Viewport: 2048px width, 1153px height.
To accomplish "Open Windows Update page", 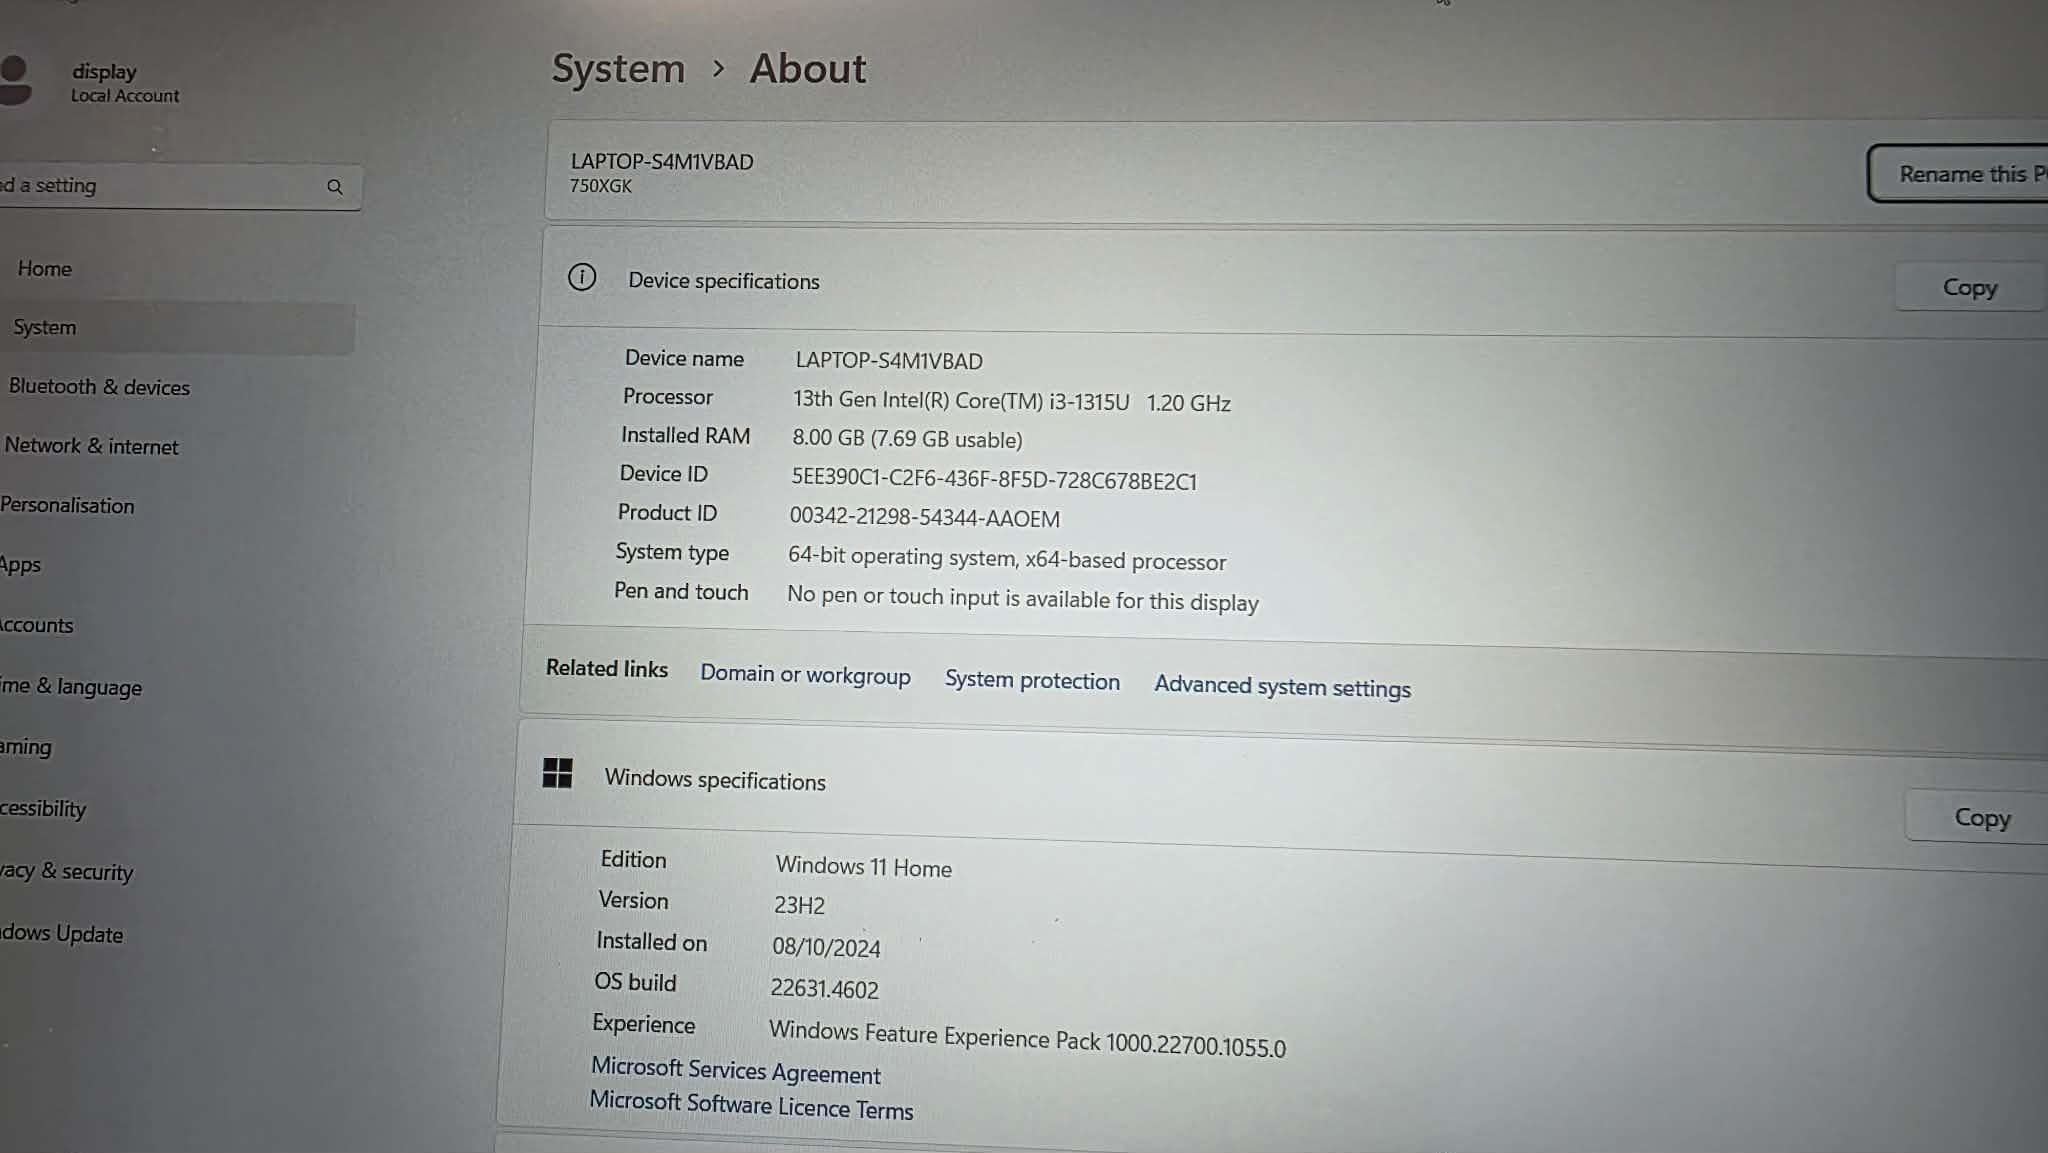I will (x=62, y=933).
